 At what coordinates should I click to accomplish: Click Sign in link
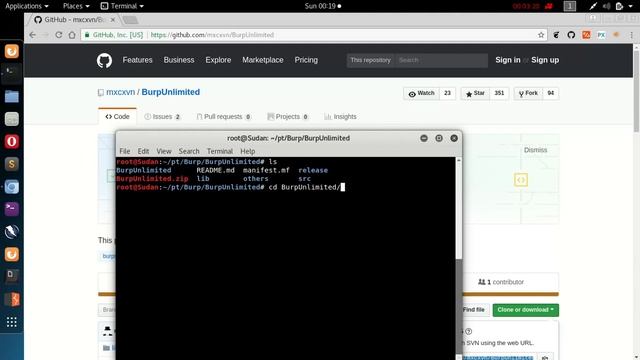point(508,60)
